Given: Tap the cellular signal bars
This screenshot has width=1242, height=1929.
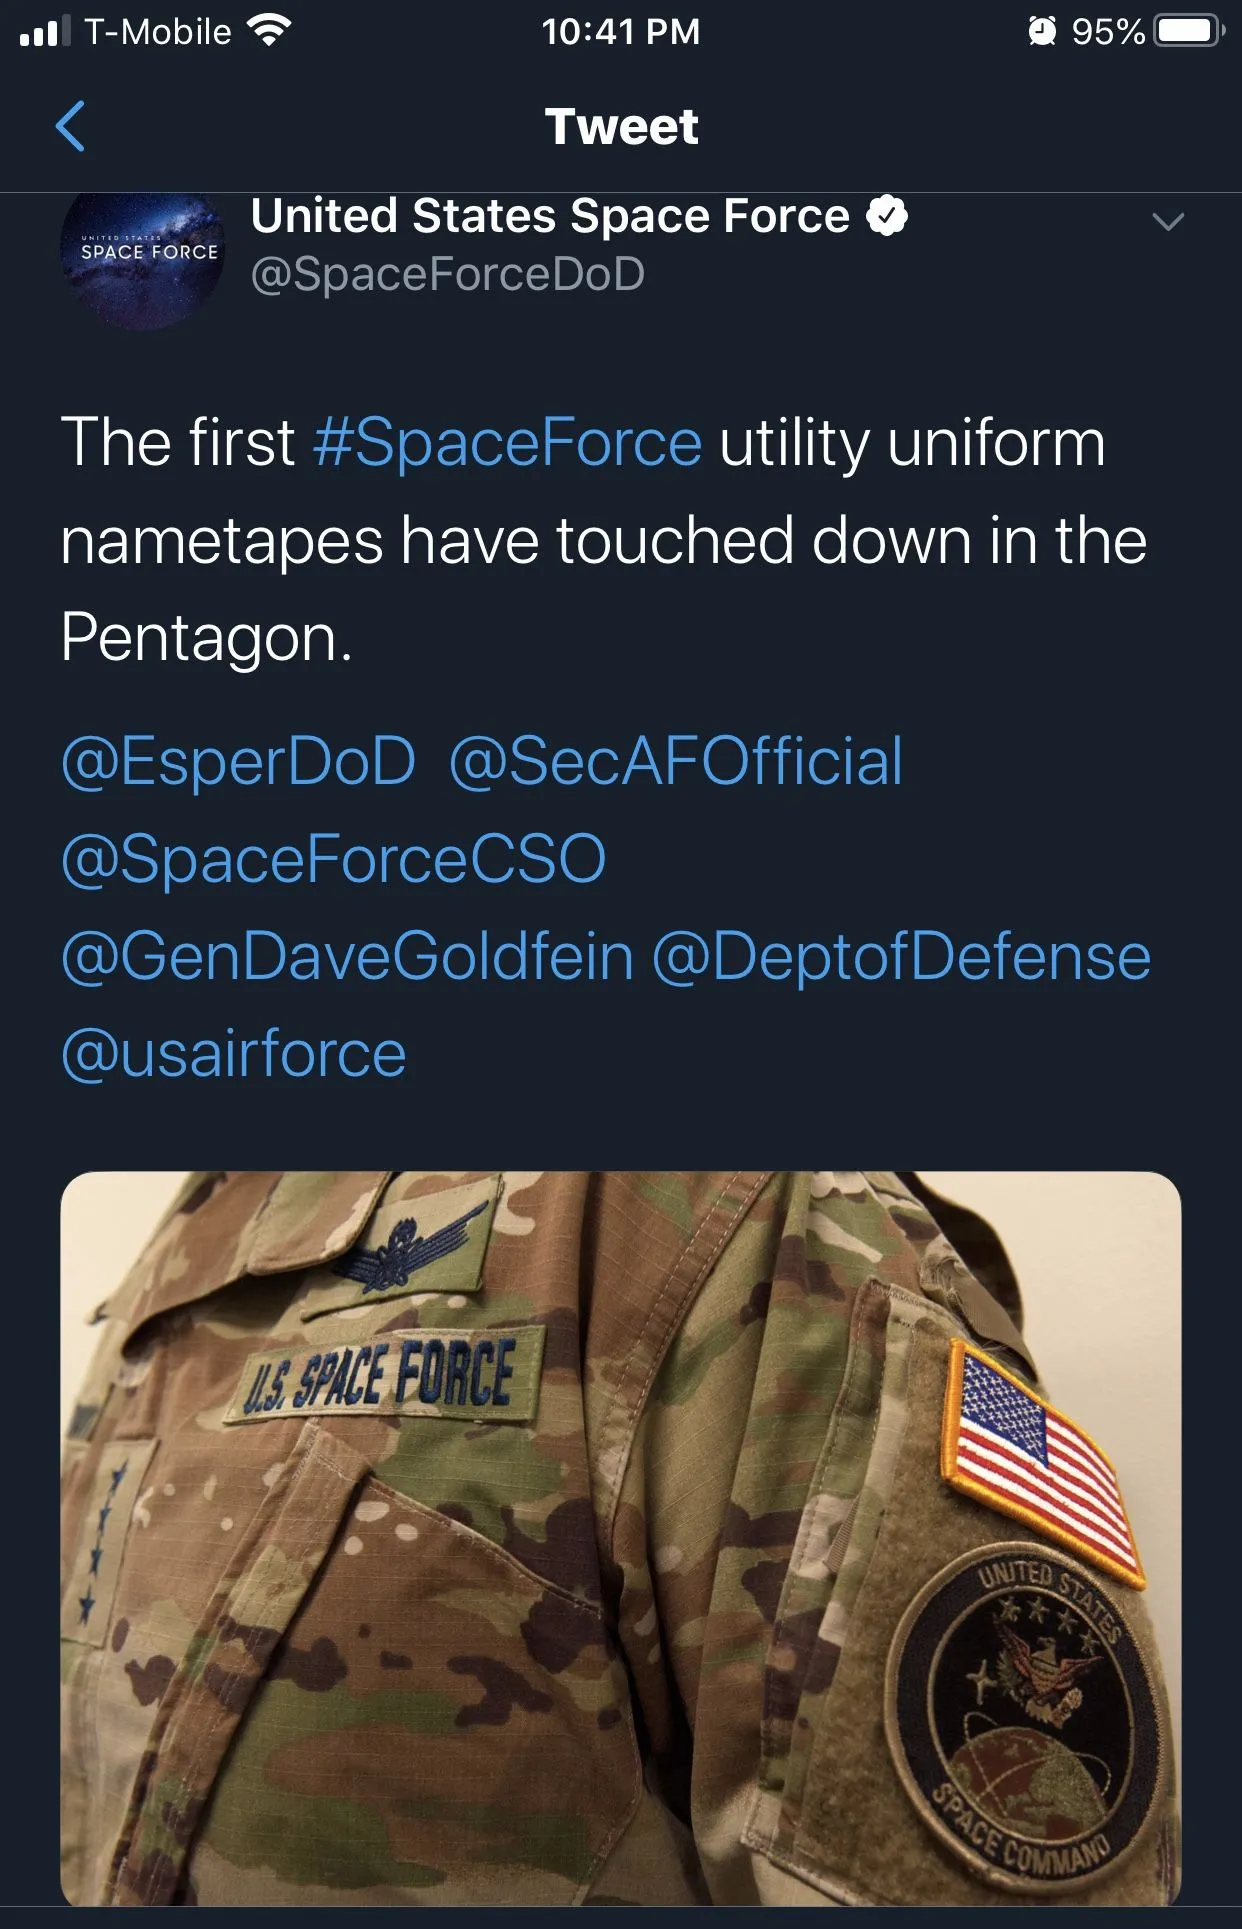Looking at the screenshot, I should coord(45,31).
